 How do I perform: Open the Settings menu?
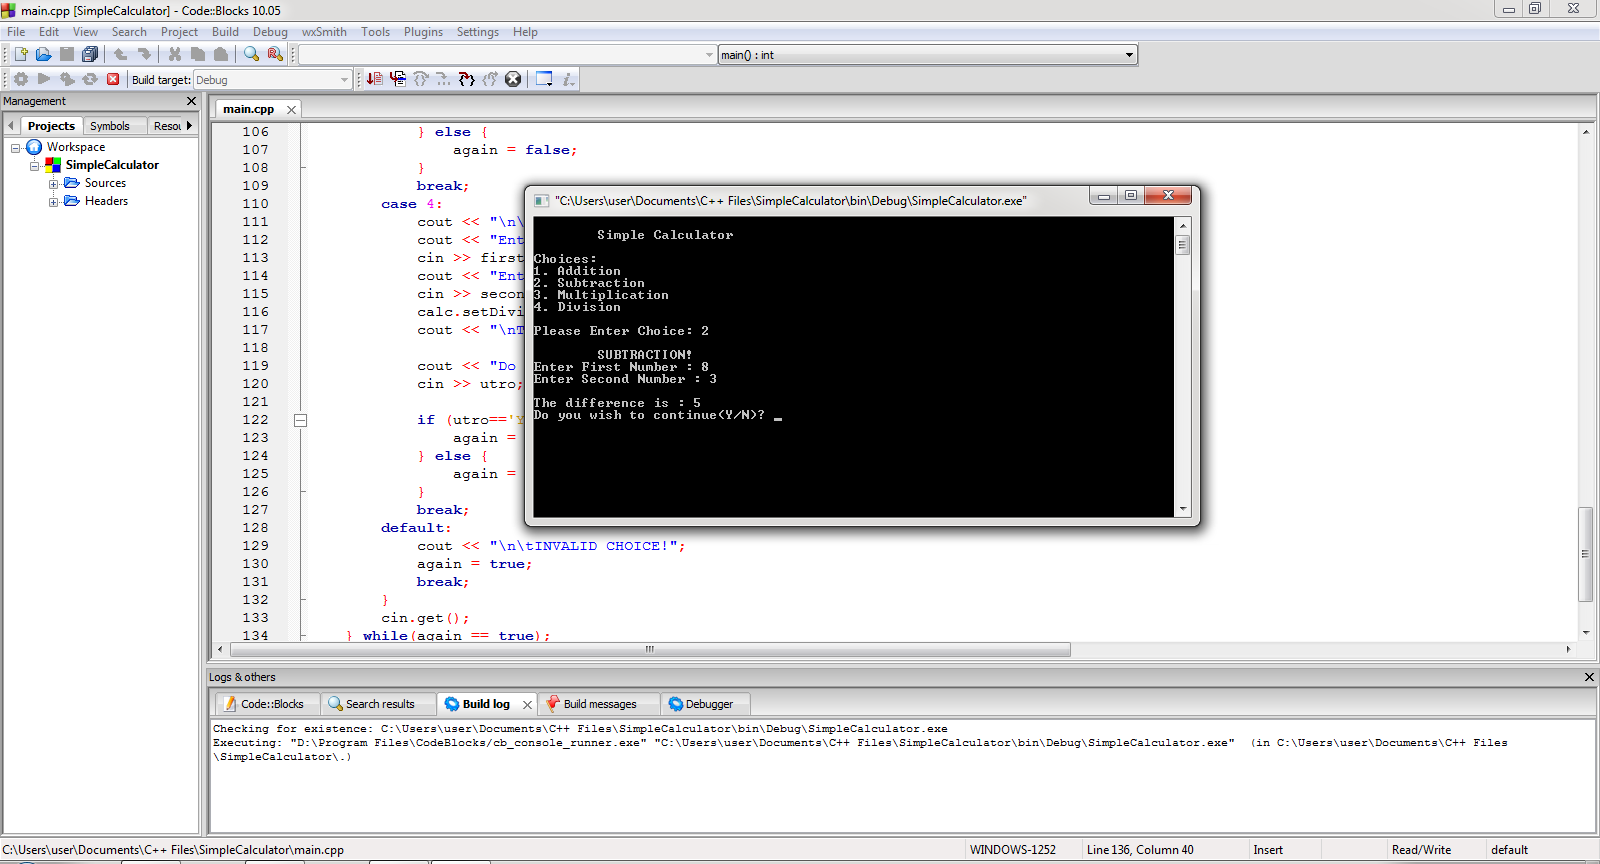[478, 32]
